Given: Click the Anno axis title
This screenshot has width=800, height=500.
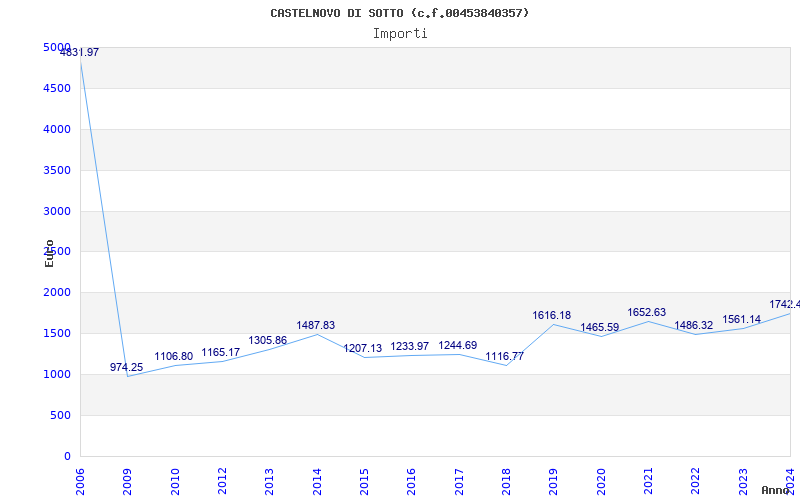Looking at the screenshot, I should [x=776, y=490].
